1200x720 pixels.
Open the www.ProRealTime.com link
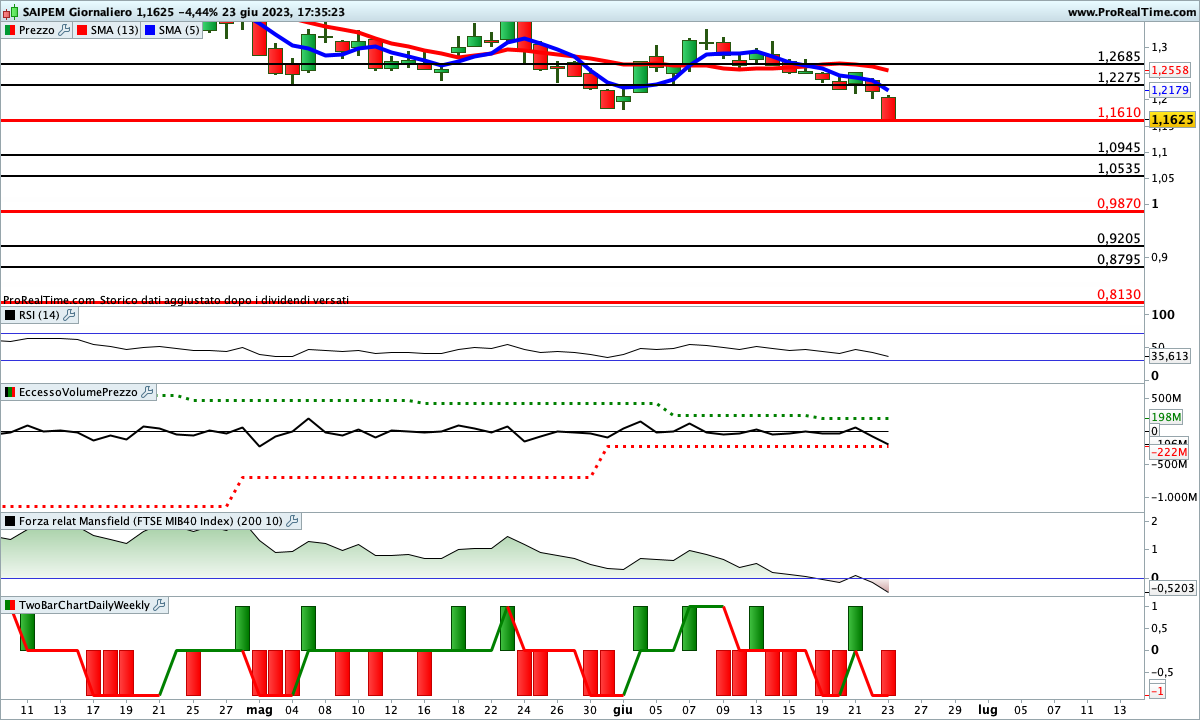[x=1132, y=12]
